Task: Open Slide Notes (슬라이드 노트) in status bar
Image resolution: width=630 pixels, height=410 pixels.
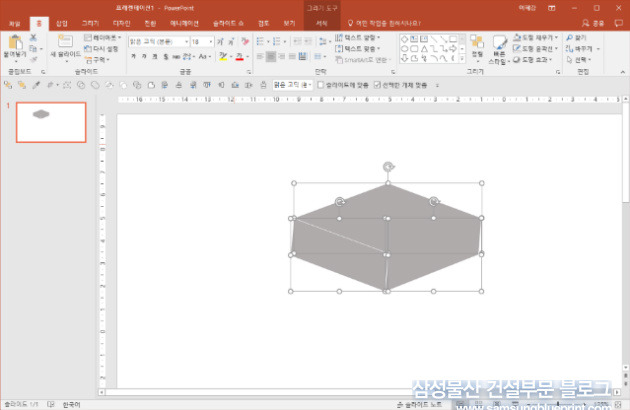Action: tap(419, 404)
